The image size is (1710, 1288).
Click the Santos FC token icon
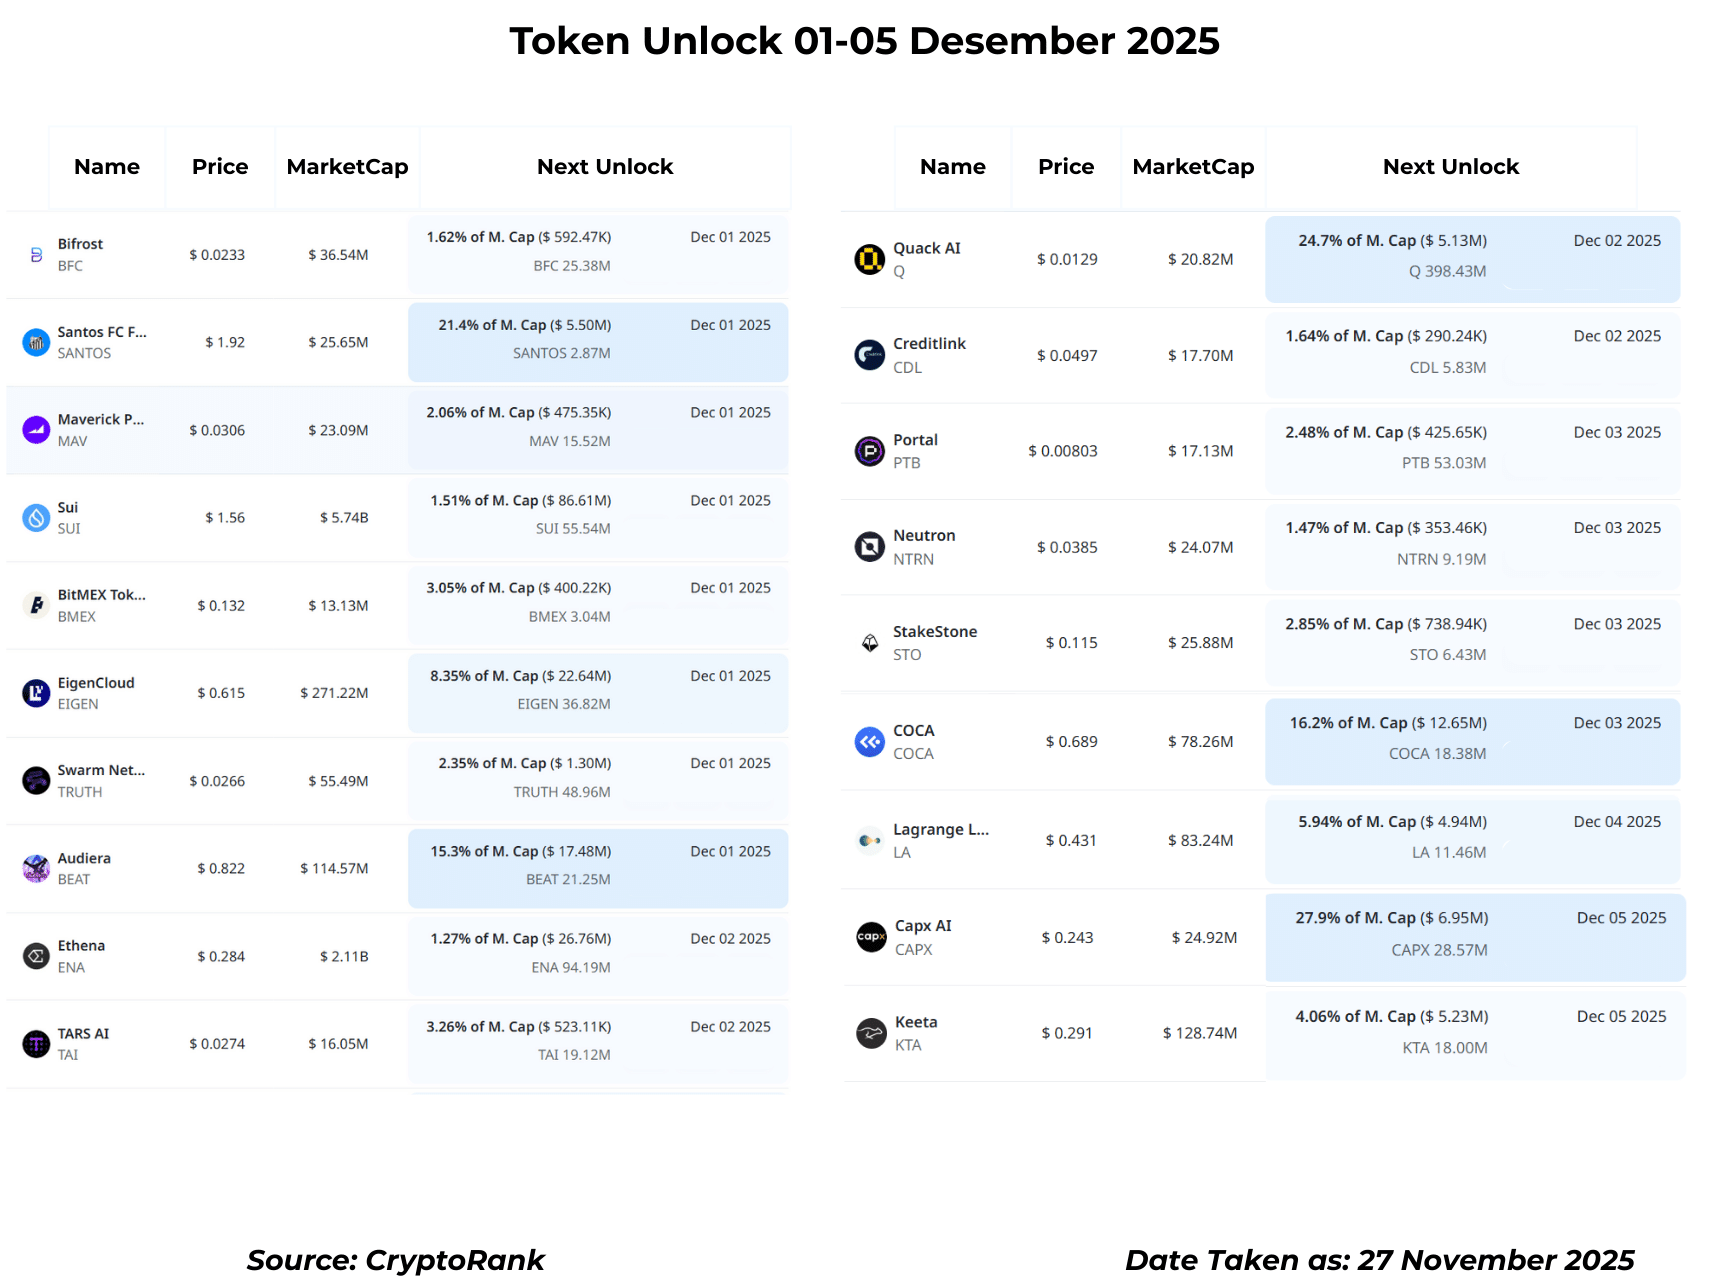coord(36,343)
